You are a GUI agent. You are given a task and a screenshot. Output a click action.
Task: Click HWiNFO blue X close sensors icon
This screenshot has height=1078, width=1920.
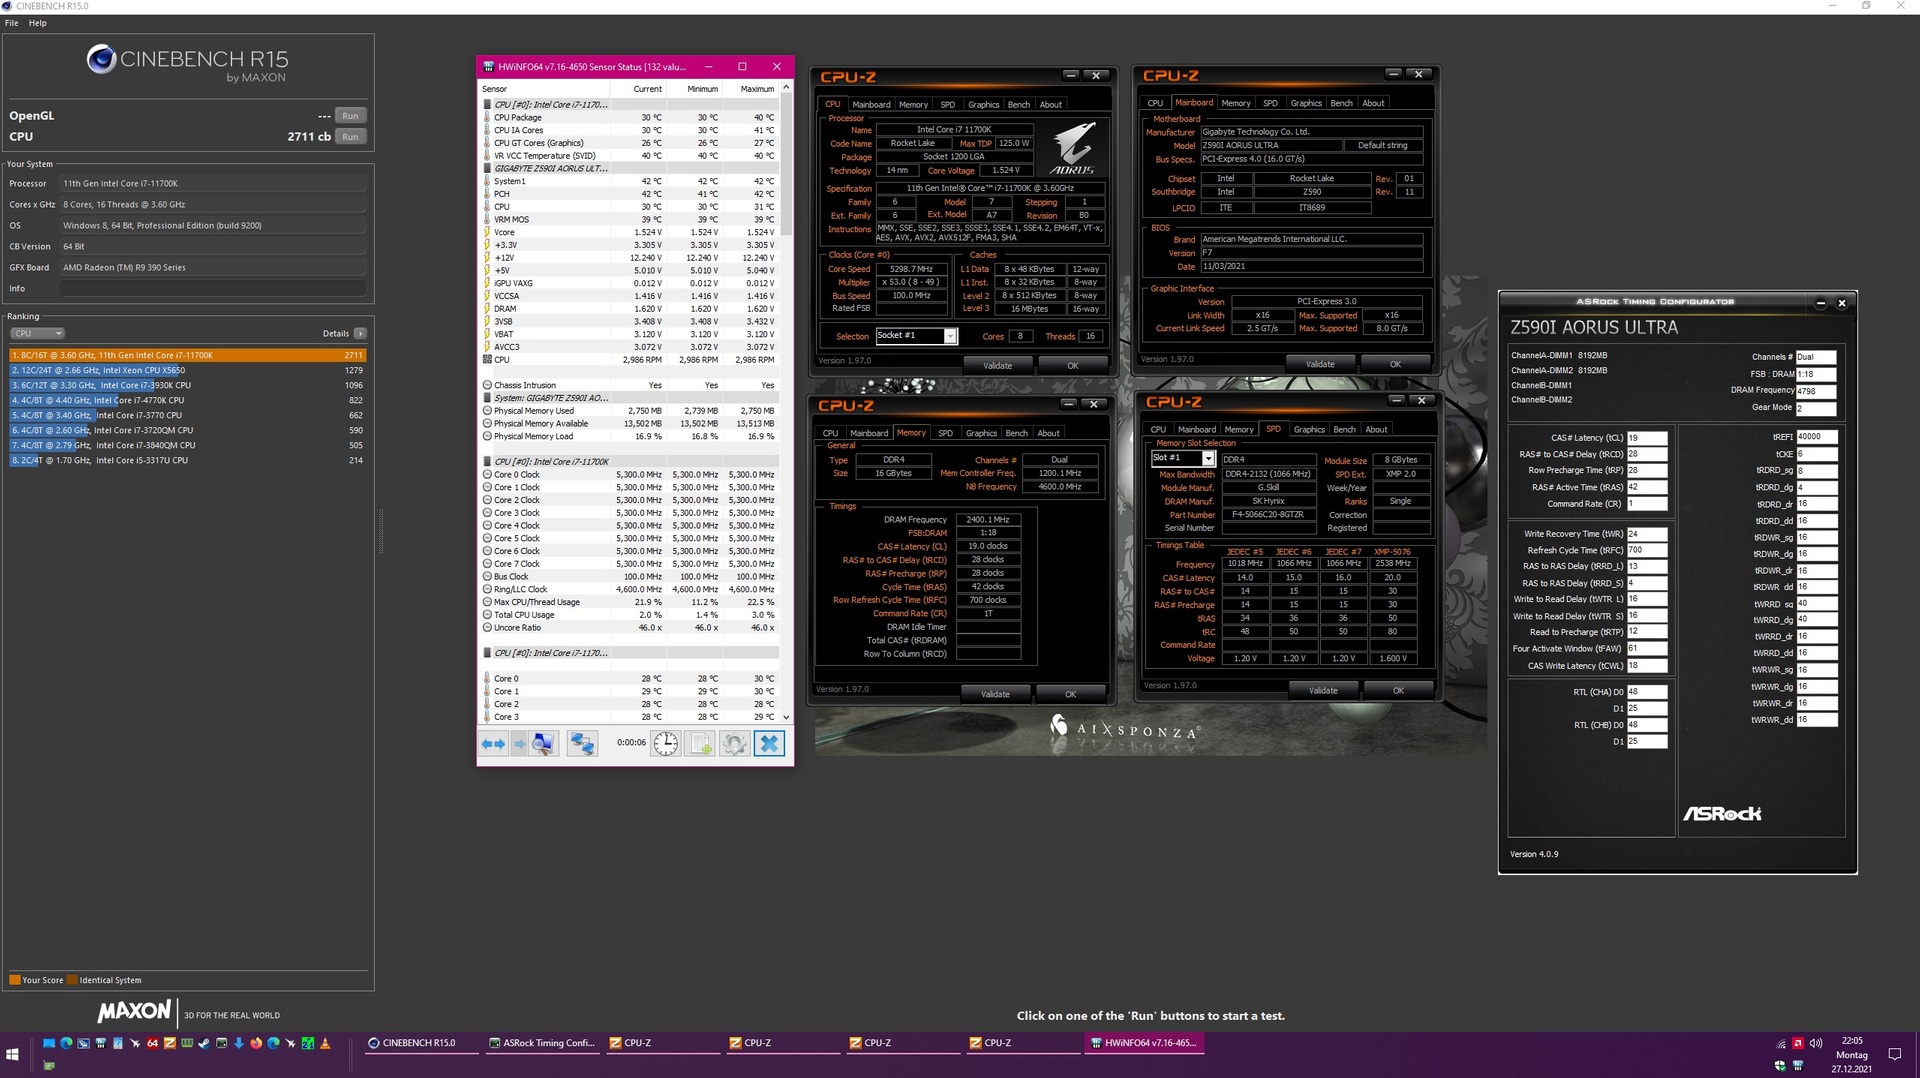(x=769, y=743)
